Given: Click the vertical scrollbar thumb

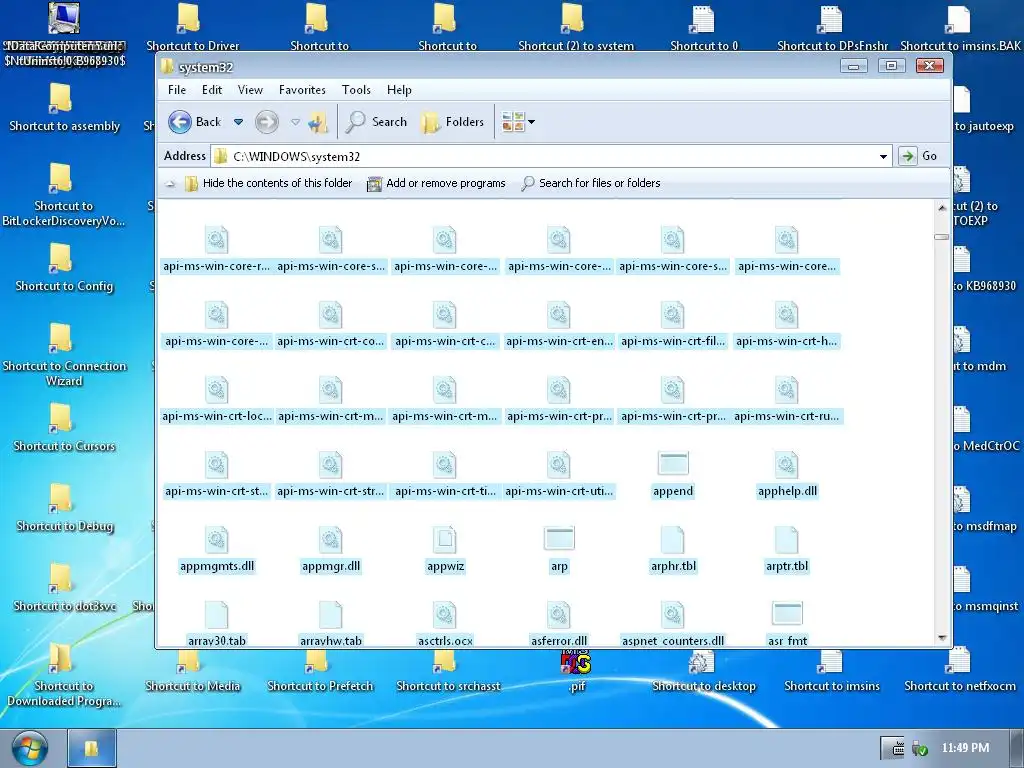Looking at the screenshot, I should point(942,237).
